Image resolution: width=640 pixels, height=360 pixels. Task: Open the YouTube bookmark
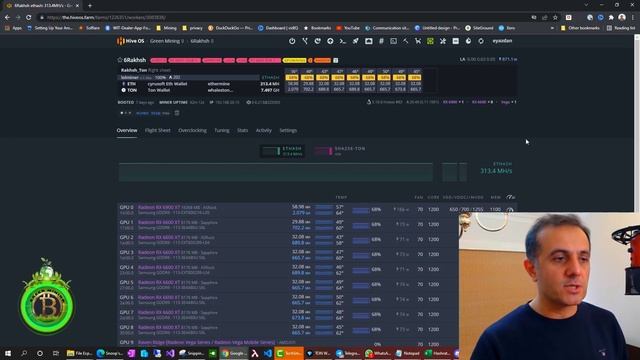coord(348,28)
